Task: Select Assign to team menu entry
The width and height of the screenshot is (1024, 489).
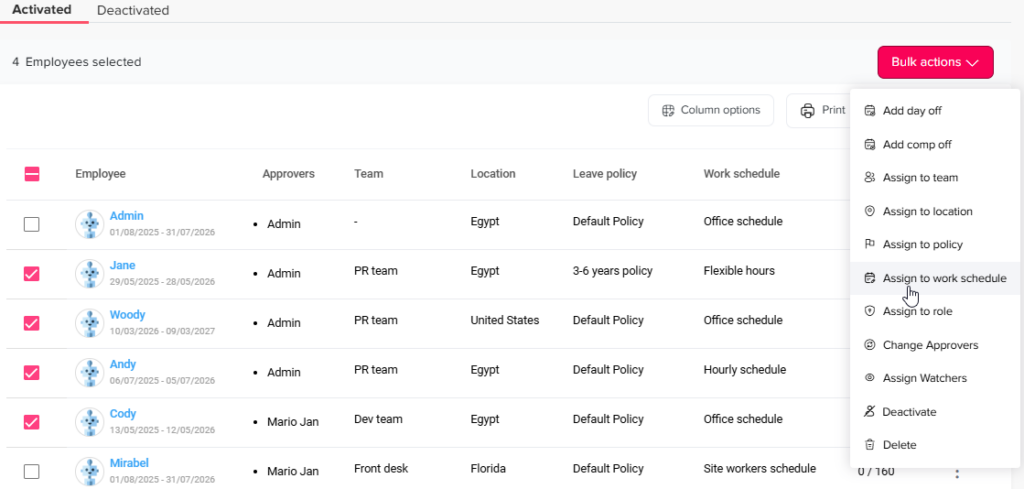Action: (935, 178)
